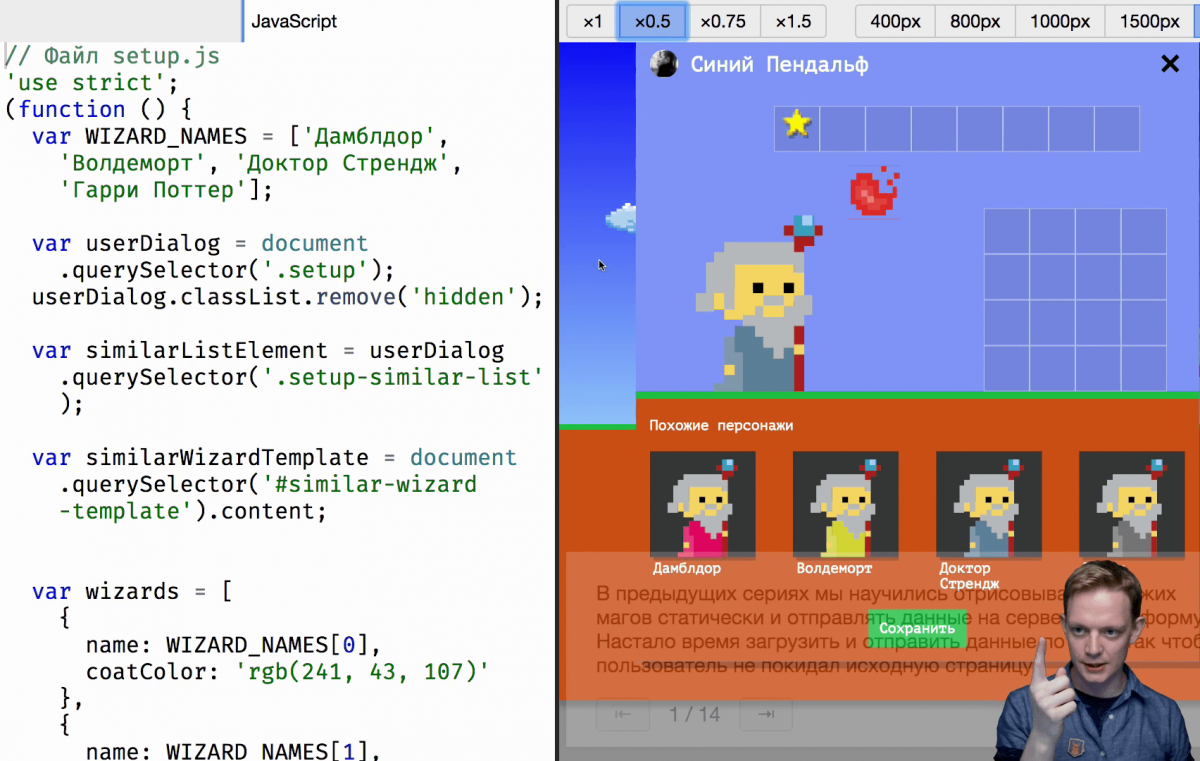Click the var similarListElement code line
The image size is (1200, 761).
pos(268,351)
